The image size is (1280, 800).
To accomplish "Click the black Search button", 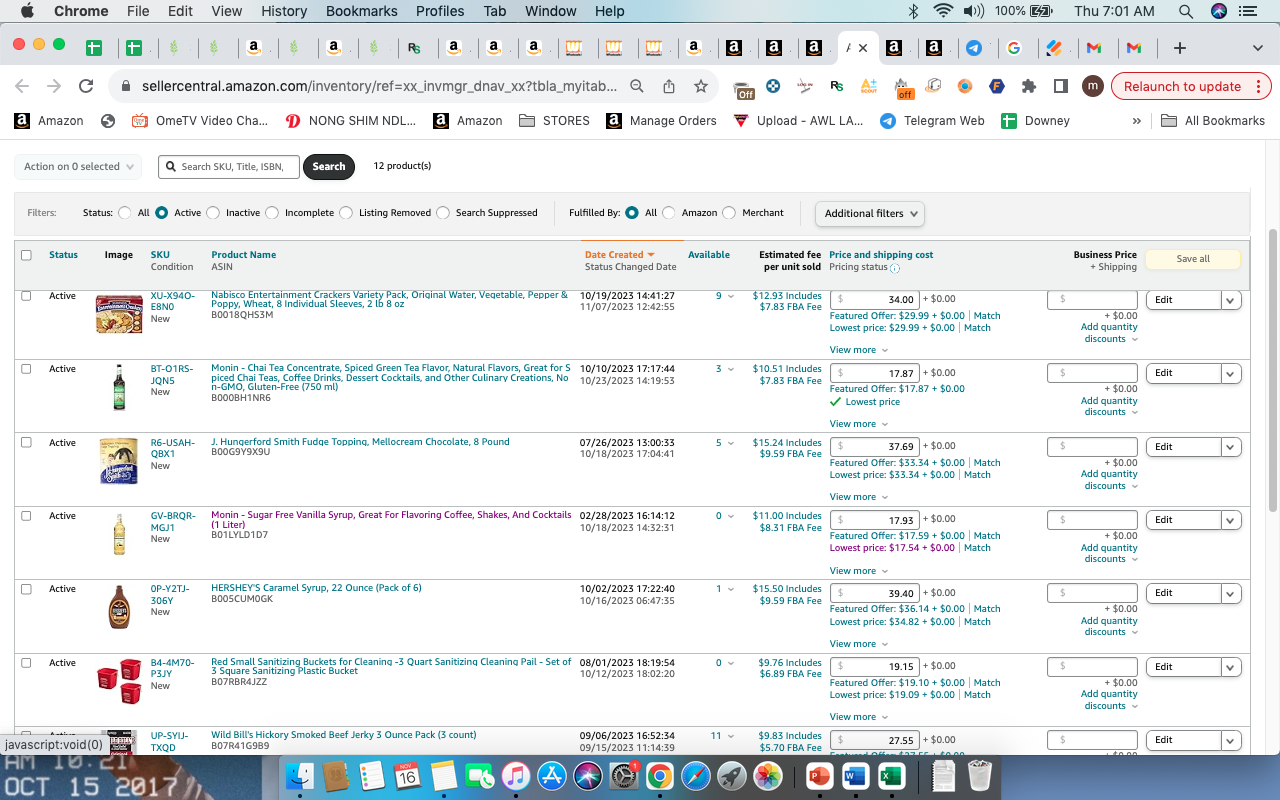I will (328, 167).
